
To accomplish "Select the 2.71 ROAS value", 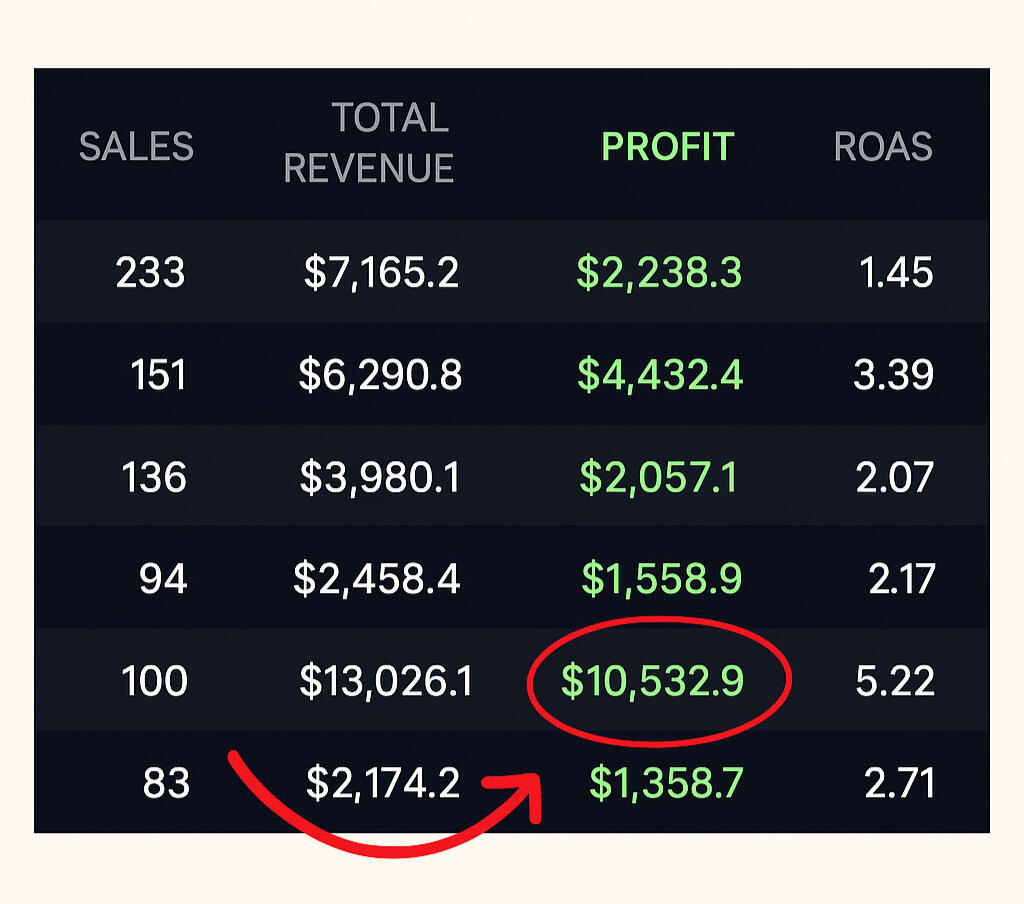I will tap(897, 783).
